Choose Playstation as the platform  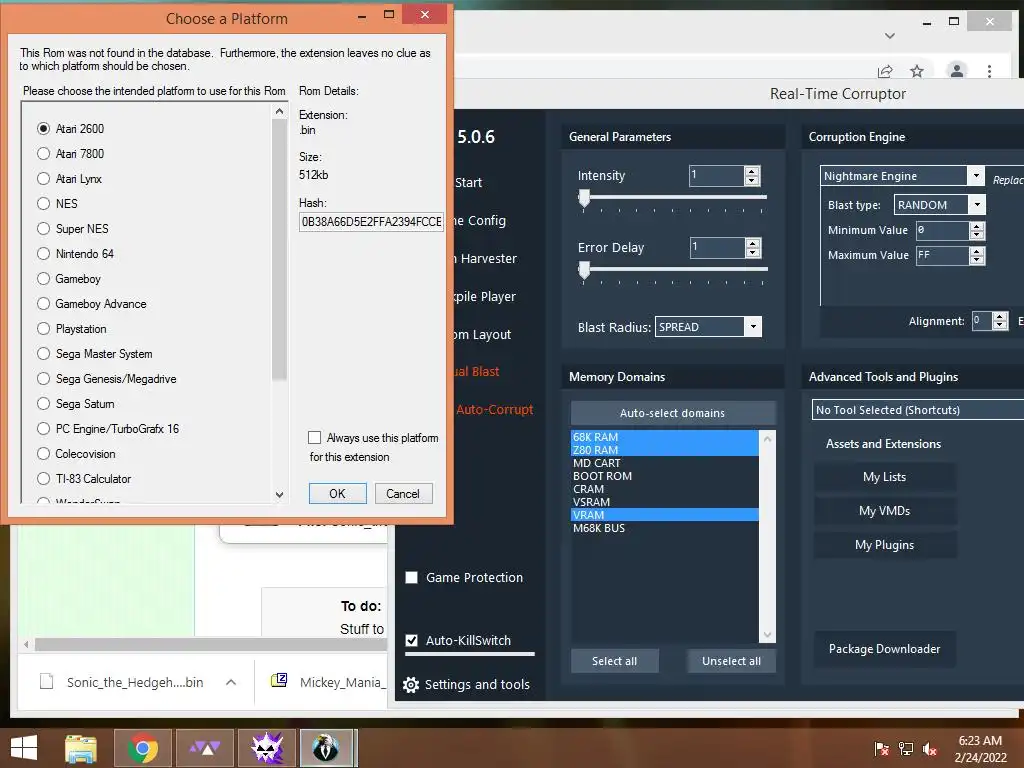click(x=44, y=328)
